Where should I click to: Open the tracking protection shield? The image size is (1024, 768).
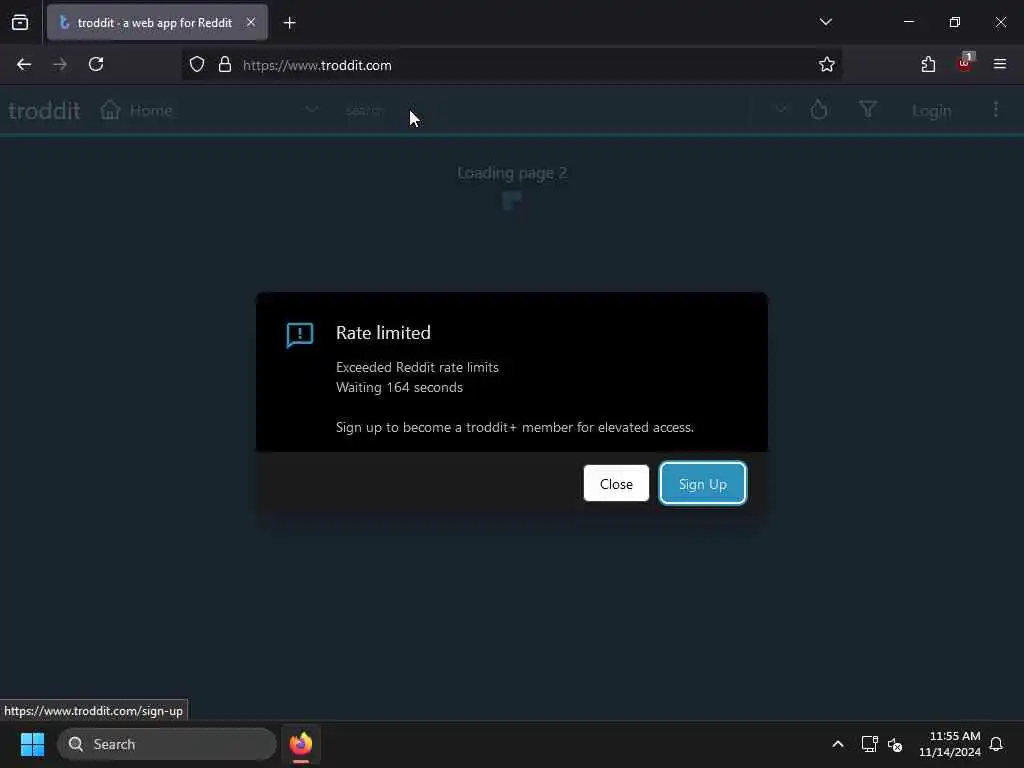click(197, 65)
